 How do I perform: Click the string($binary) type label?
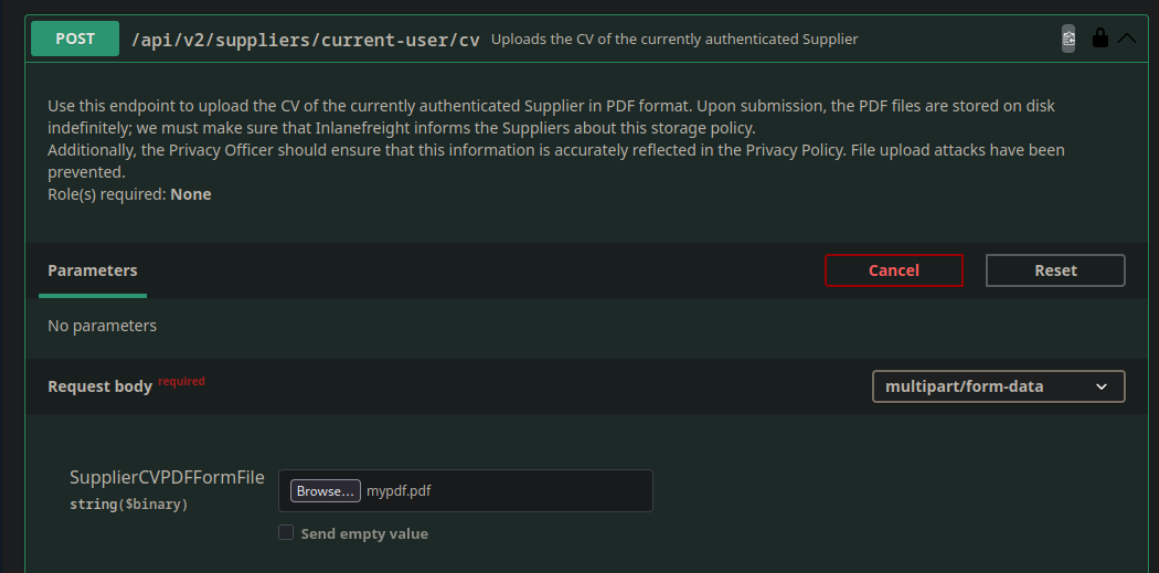tap(129, 504)
